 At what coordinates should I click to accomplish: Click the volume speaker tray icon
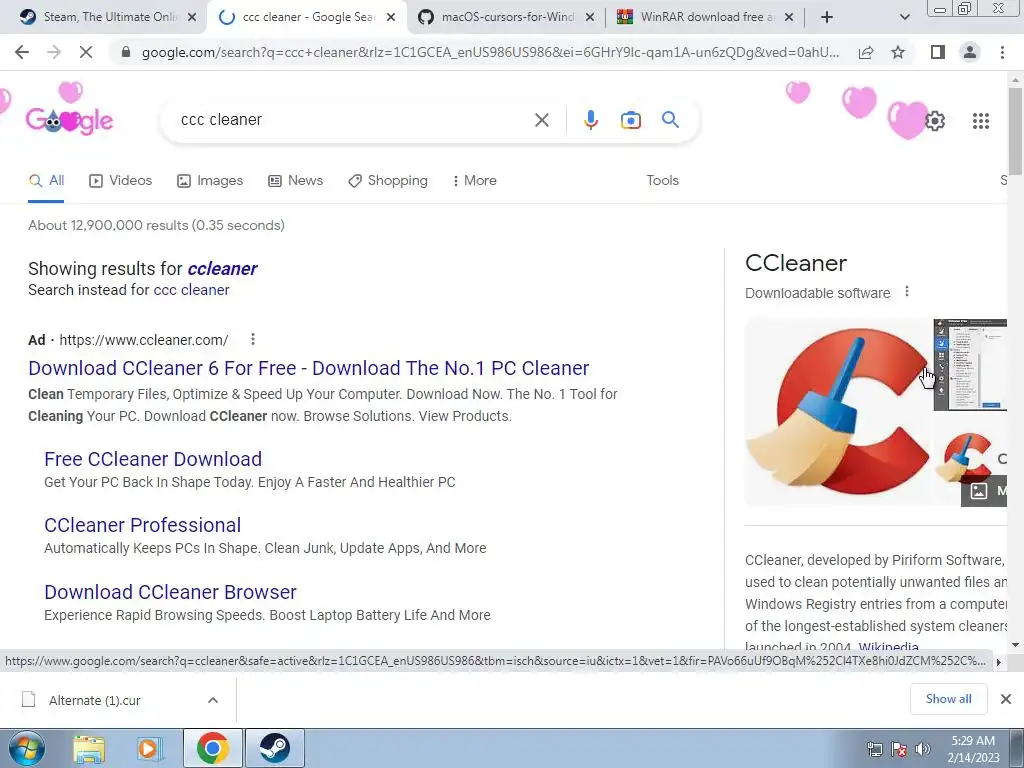point(923,749)
